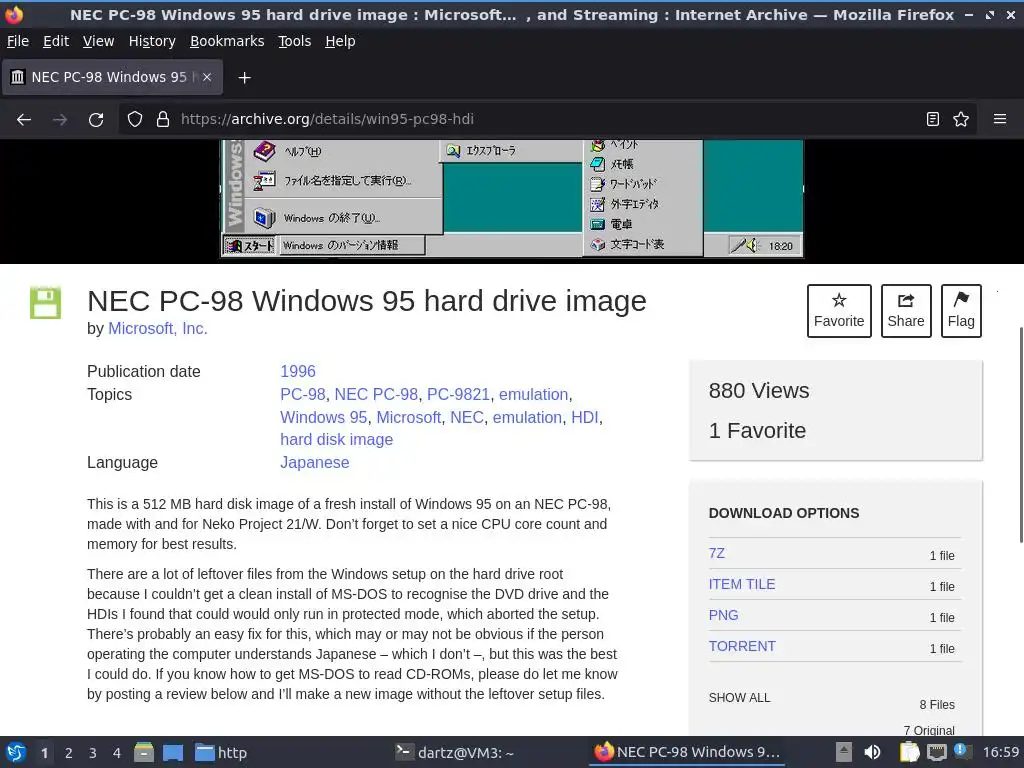Open the Edit menu
Image resolution: width=1024 pixels, height=768 pixels.
[56, 41]
